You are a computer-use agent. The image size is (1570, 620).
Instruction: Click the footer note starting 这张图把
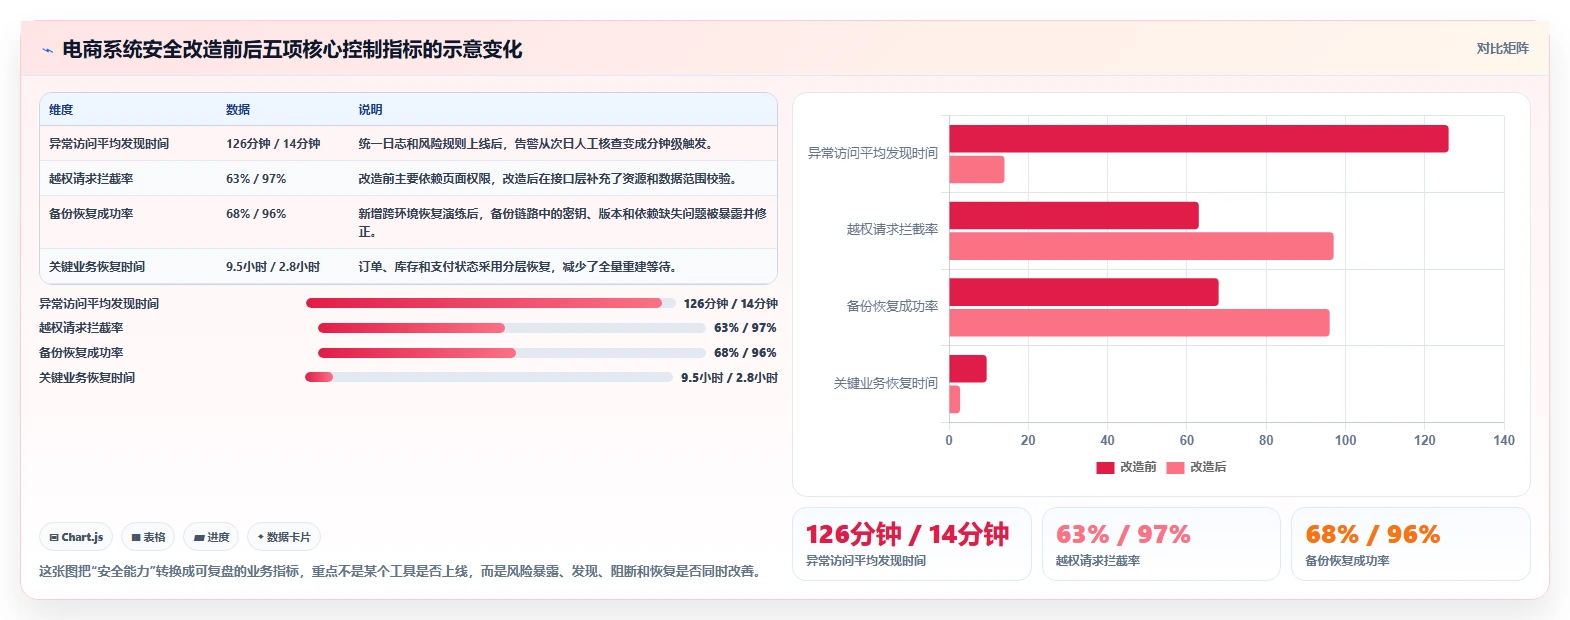click(403, 572)
